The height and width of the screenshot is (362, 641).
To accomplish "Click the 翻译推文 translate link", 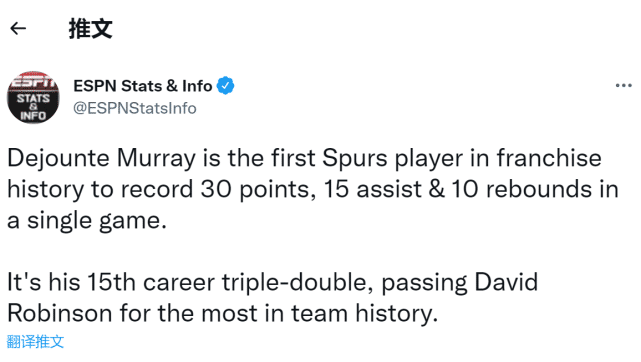I will pos(36,341).
